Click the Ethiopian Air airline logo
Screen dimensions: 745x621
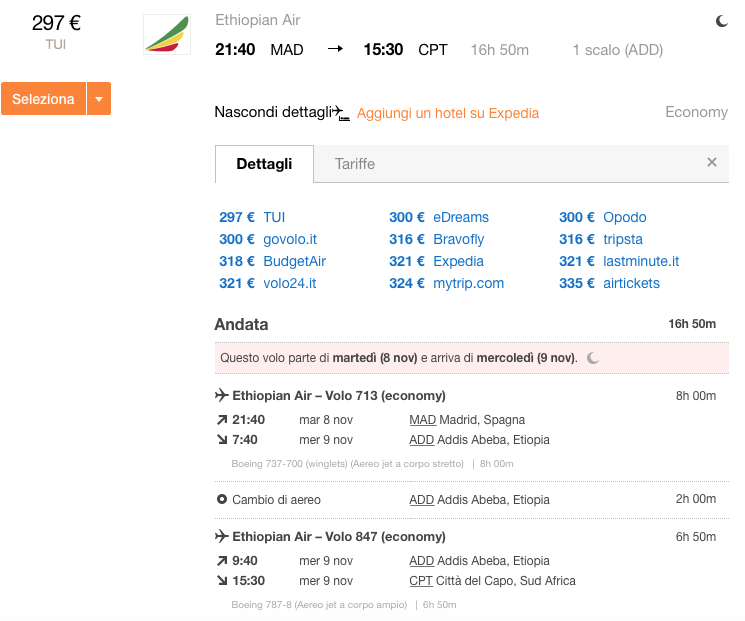(167, 34)
